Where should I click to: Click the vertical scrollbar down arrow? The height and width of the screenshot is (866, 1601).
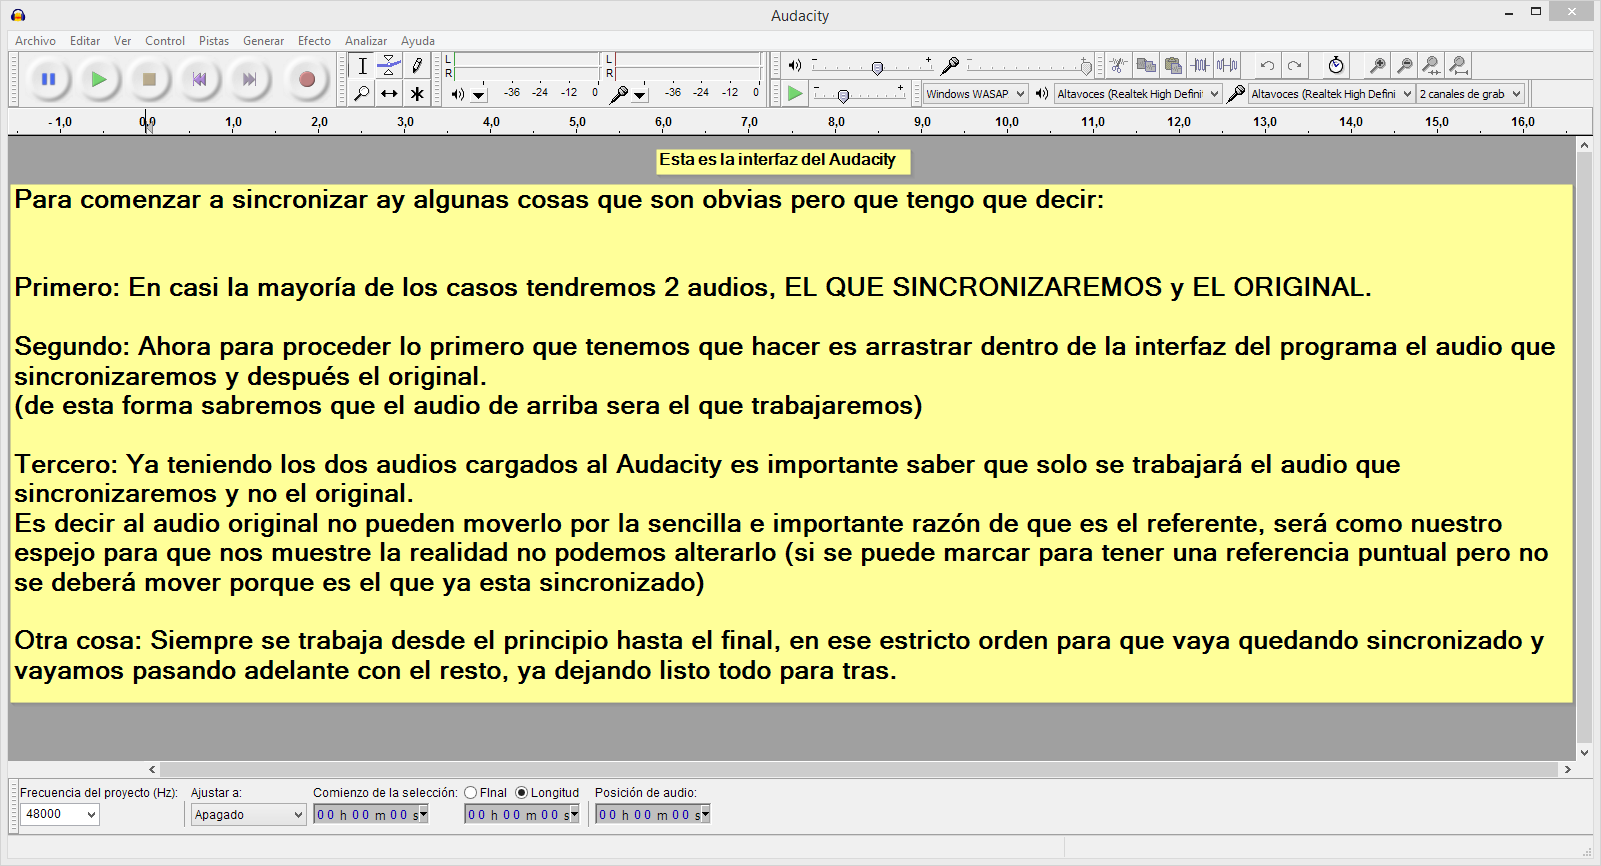[x=1584, y=753]
